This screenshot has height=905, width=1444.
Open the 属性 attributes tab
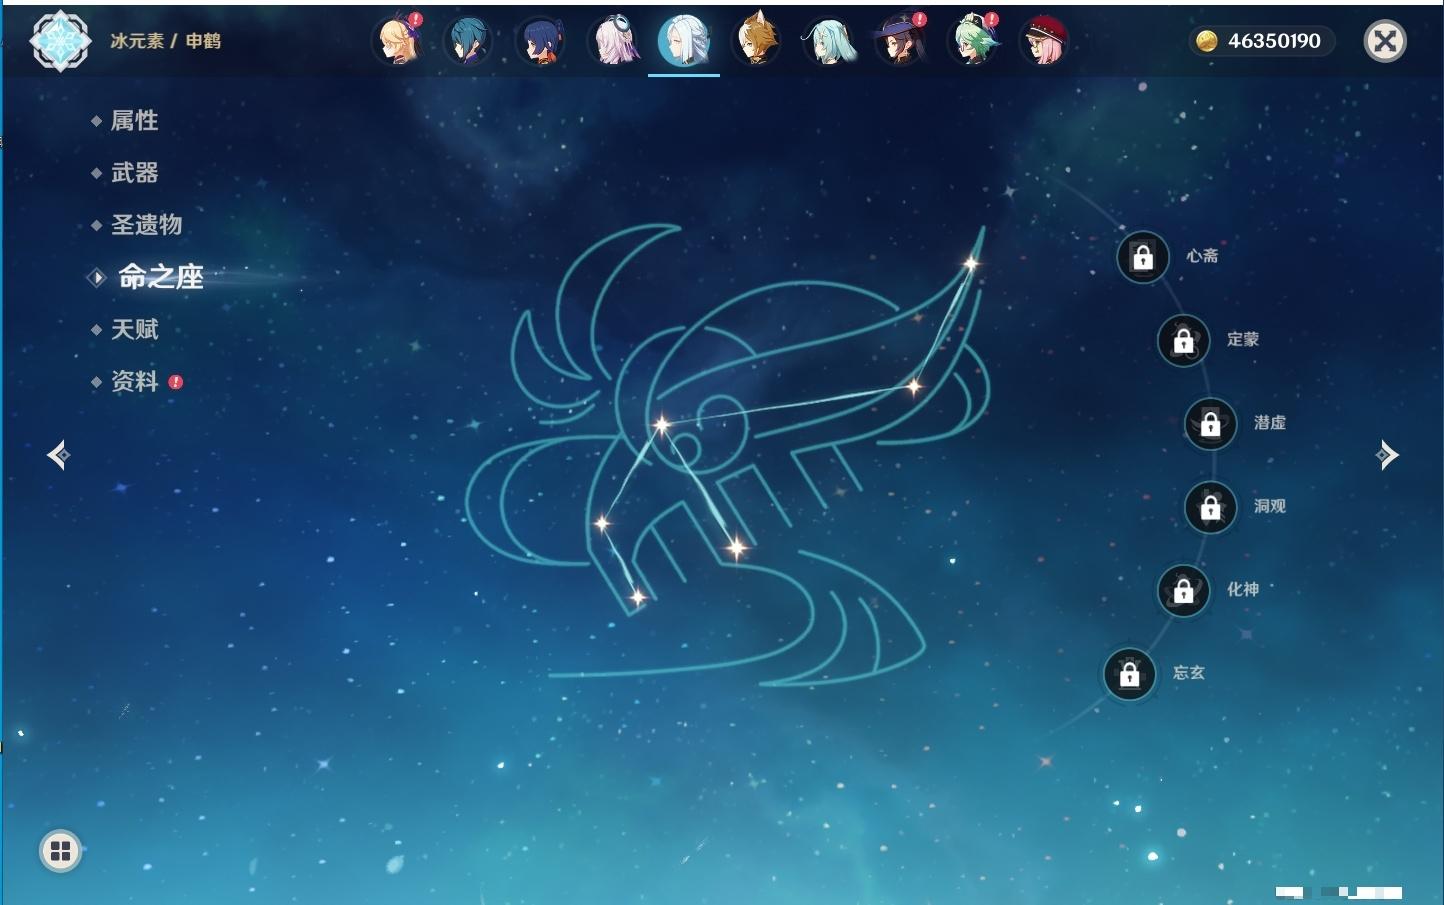[134, 121]
